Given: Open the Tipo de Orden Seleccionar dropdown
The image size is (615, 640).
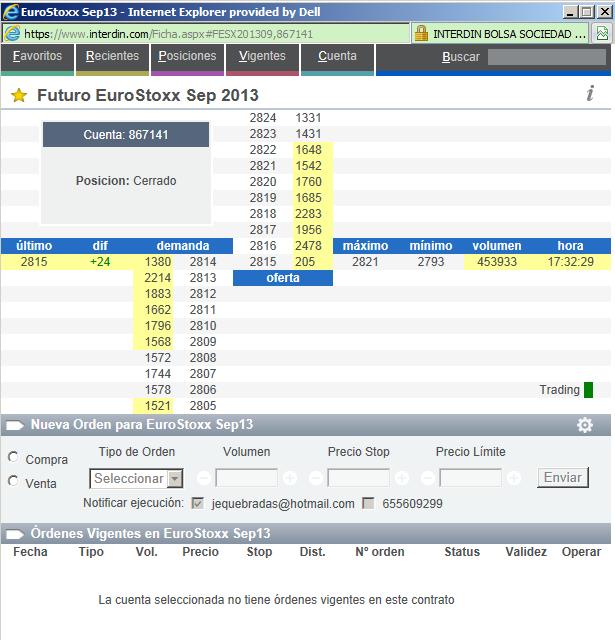Looking at the screenshot, I should click(x=136, y=478).
